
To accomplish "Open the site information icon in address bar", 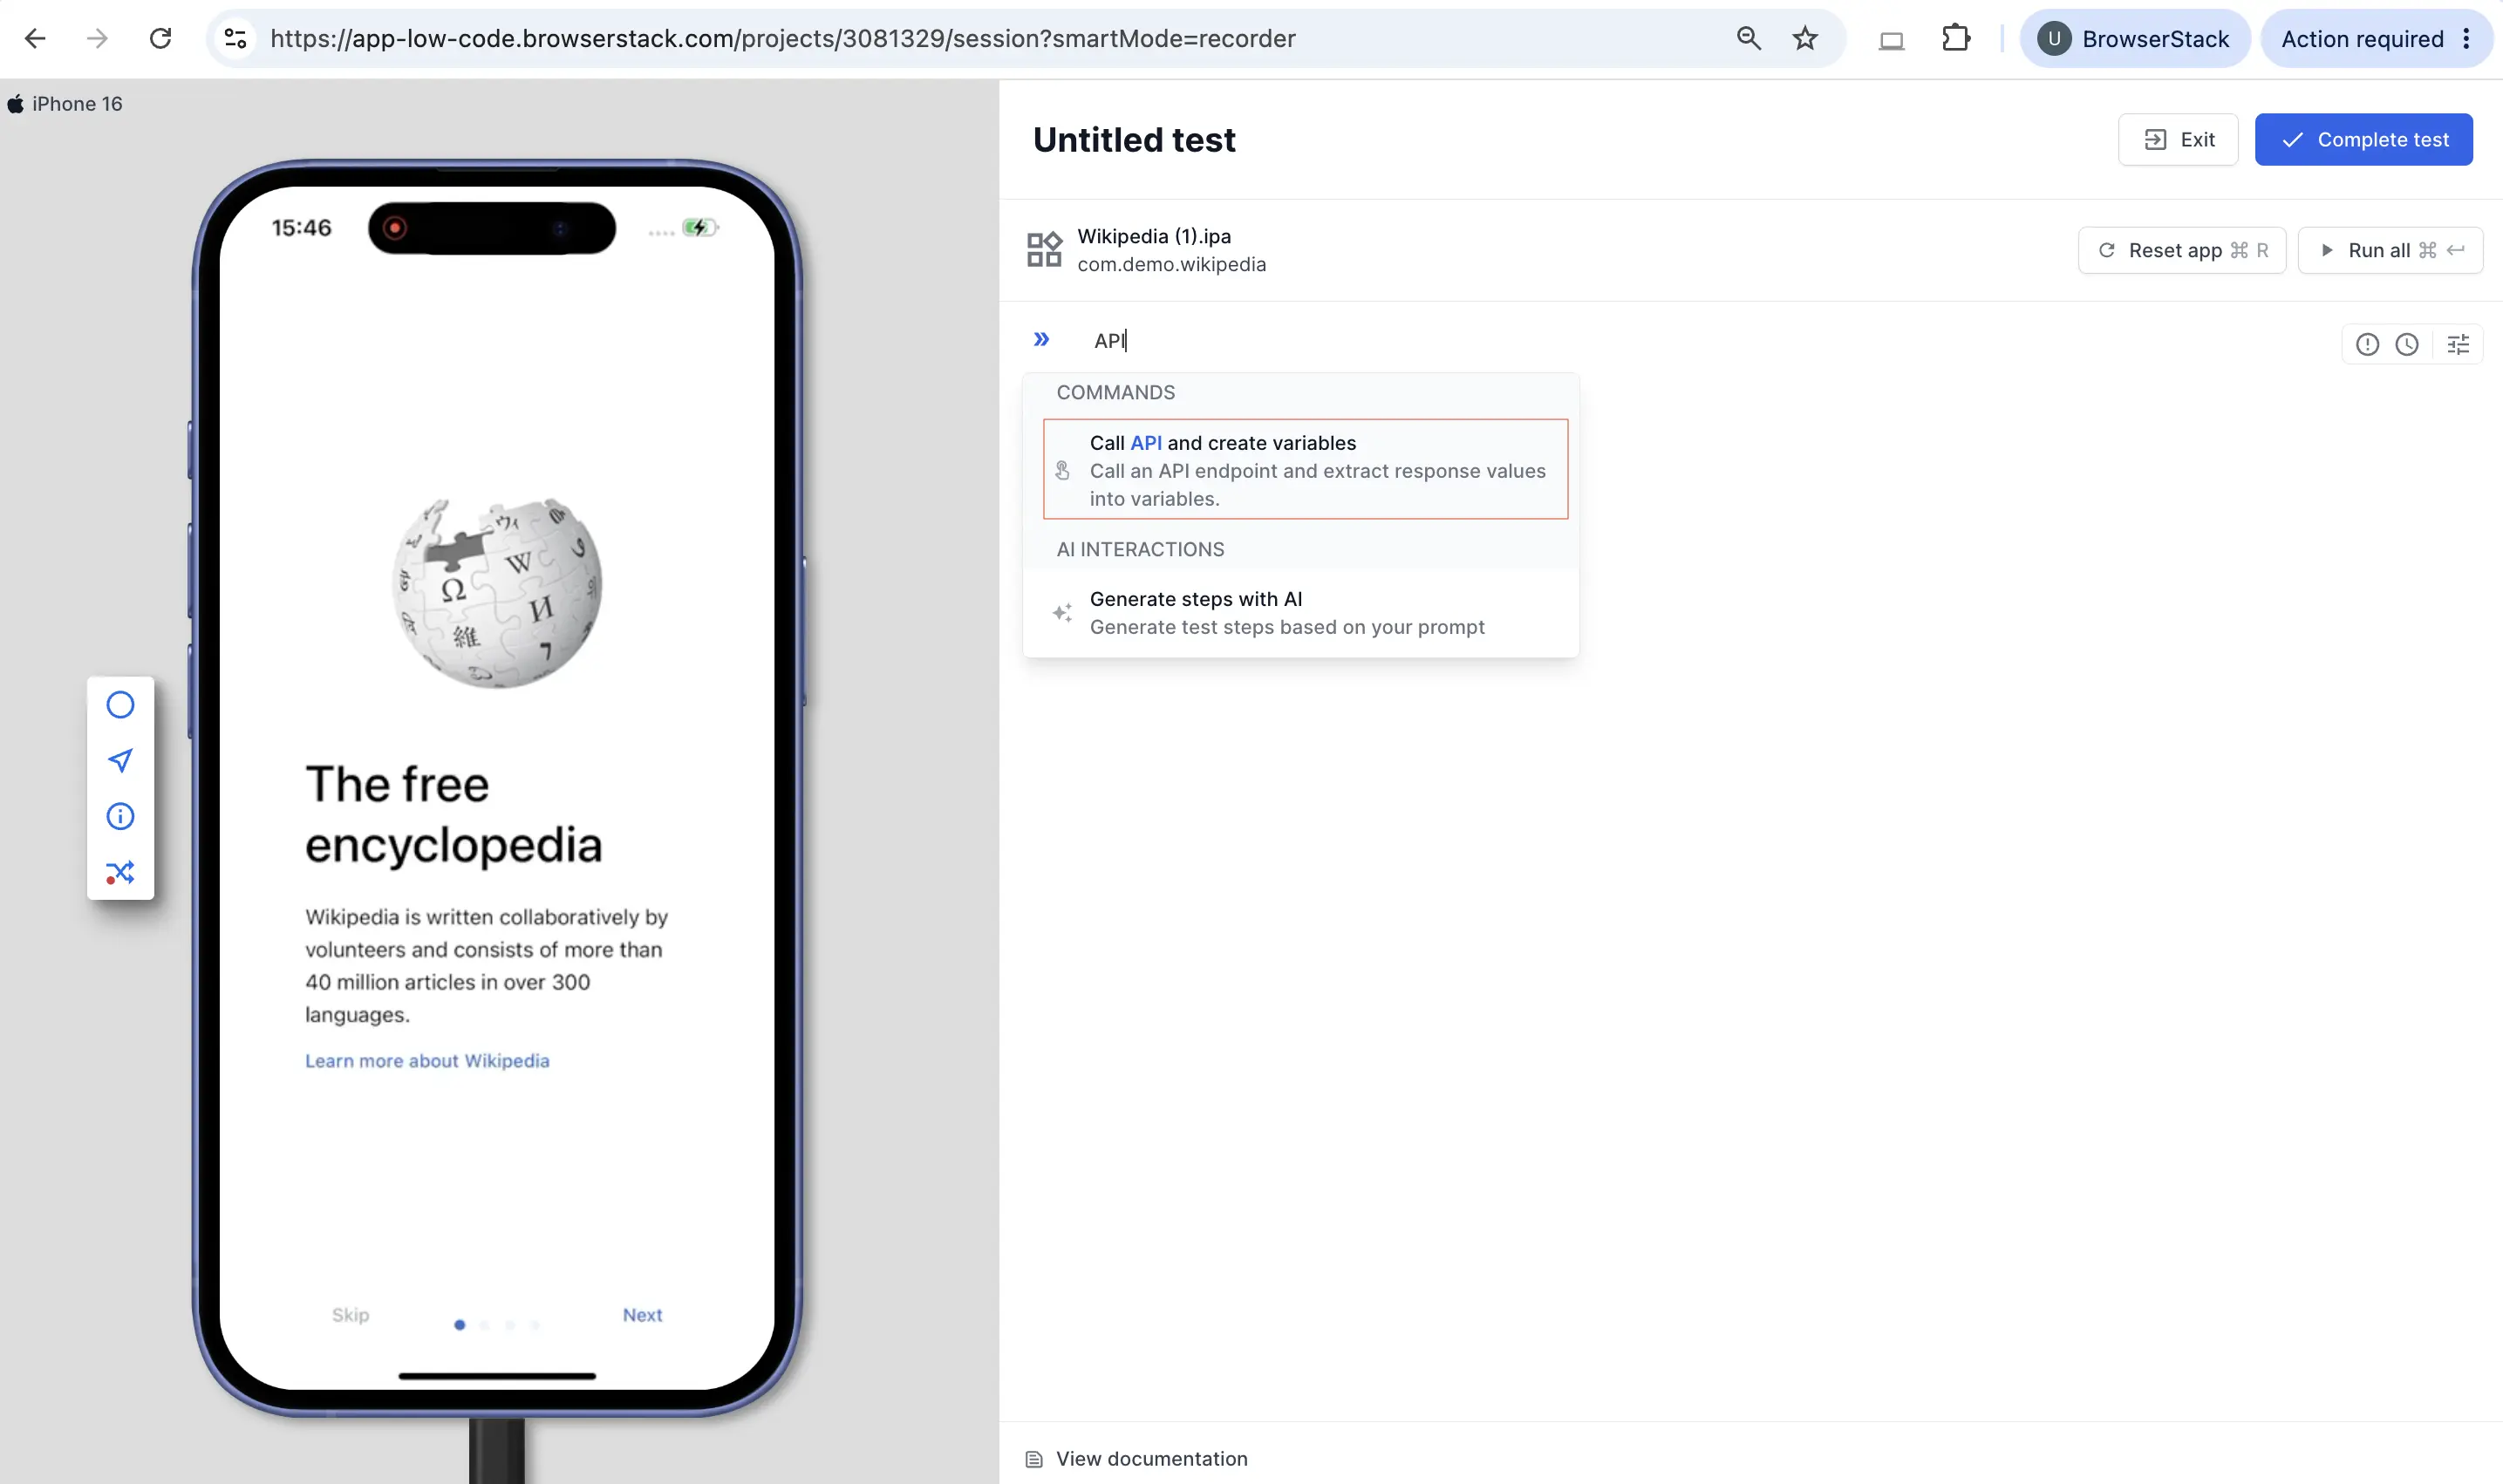I will [x=235, y=39].
